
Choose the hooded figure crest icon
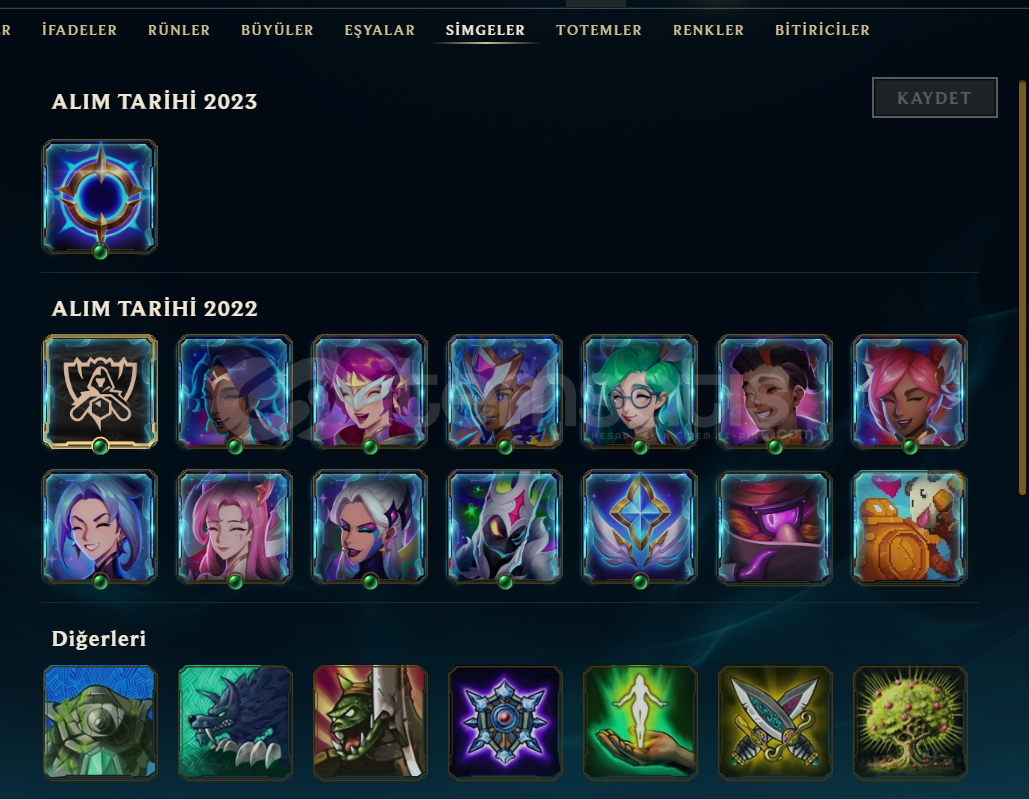(x=100, y=392)
